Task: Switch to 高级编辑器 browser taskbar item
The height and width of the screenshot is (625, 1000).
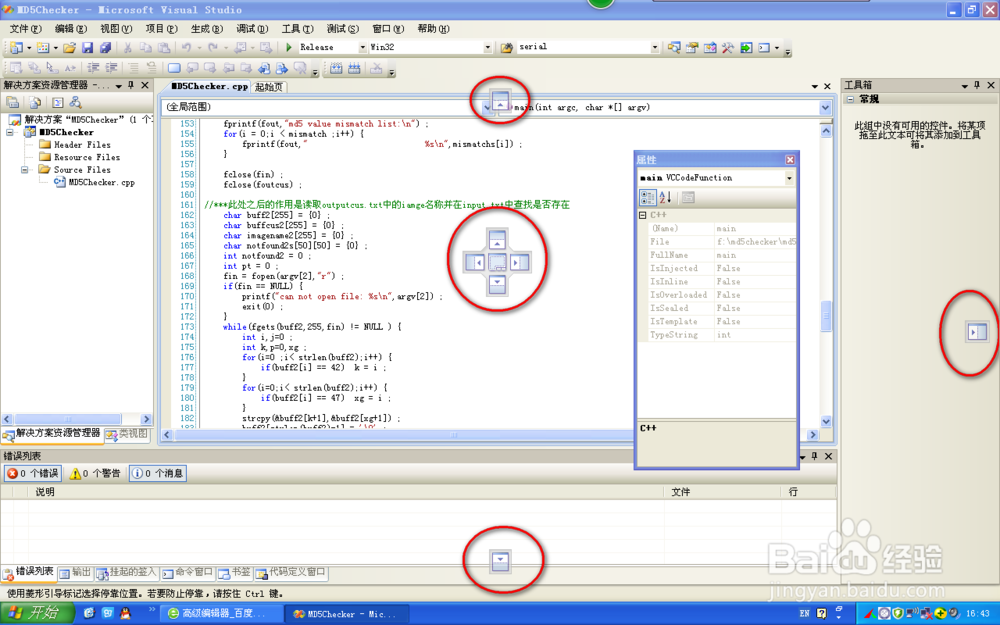Action: tap(221, 614)
